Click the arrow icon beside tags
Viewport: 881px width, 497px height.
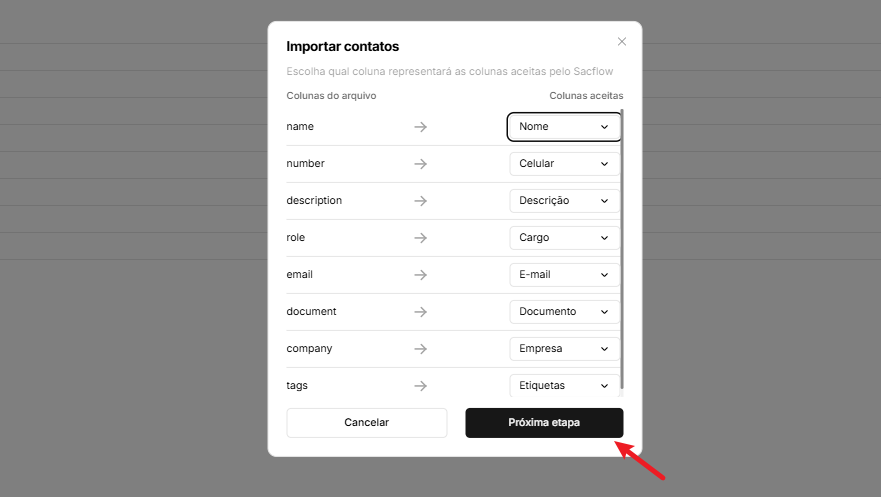(x=421, y=385)
